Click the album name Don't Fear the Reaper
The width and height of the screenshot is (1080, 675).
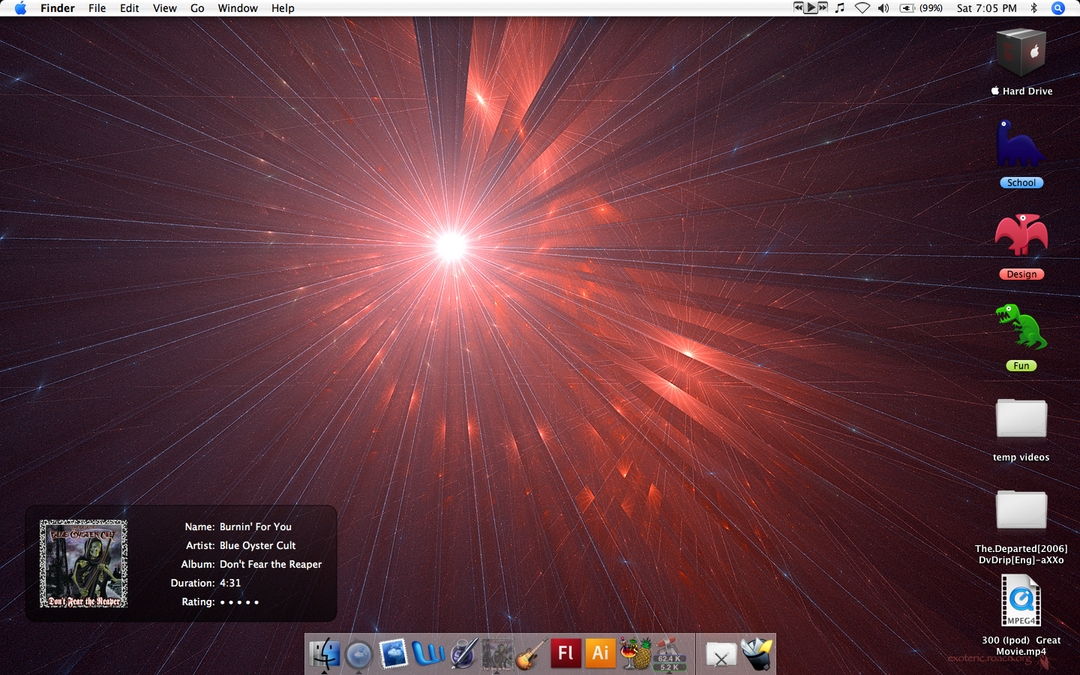271,563
